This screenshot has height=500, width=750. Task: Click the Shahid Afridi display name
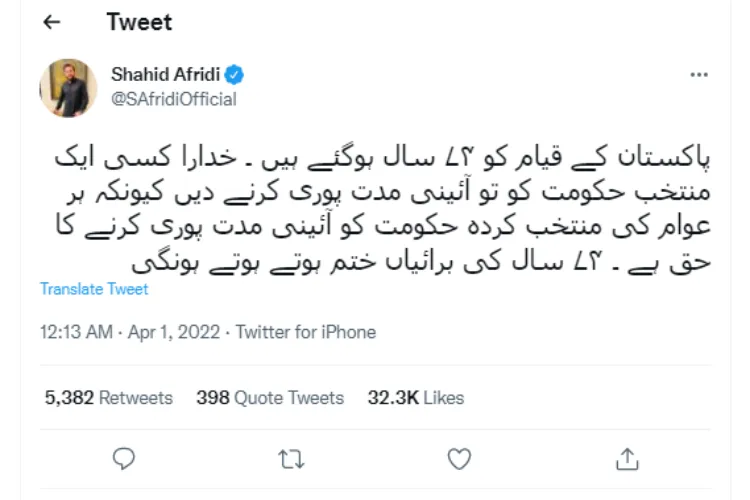tap(165, 75)
